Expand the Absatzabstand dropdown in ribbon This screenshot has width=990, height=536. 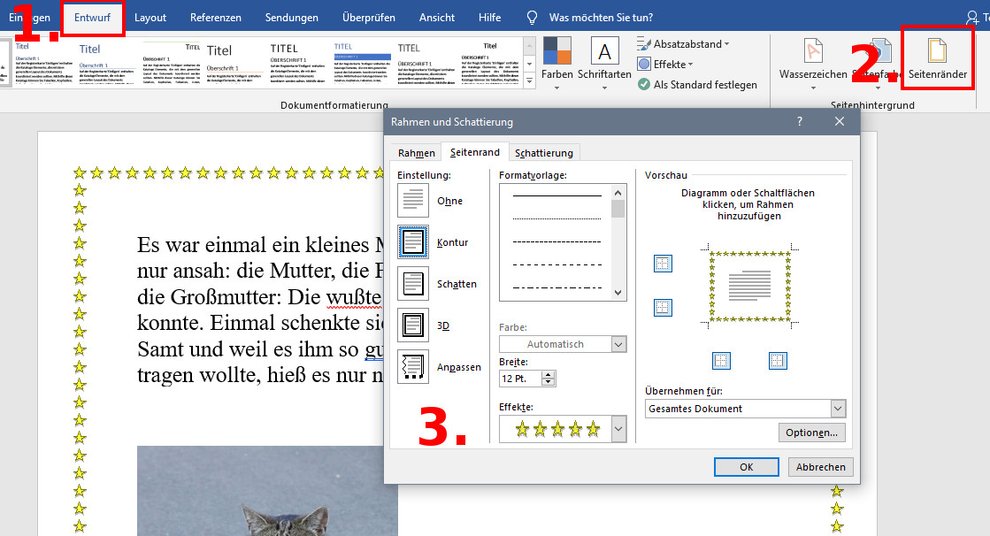(727, 44)
